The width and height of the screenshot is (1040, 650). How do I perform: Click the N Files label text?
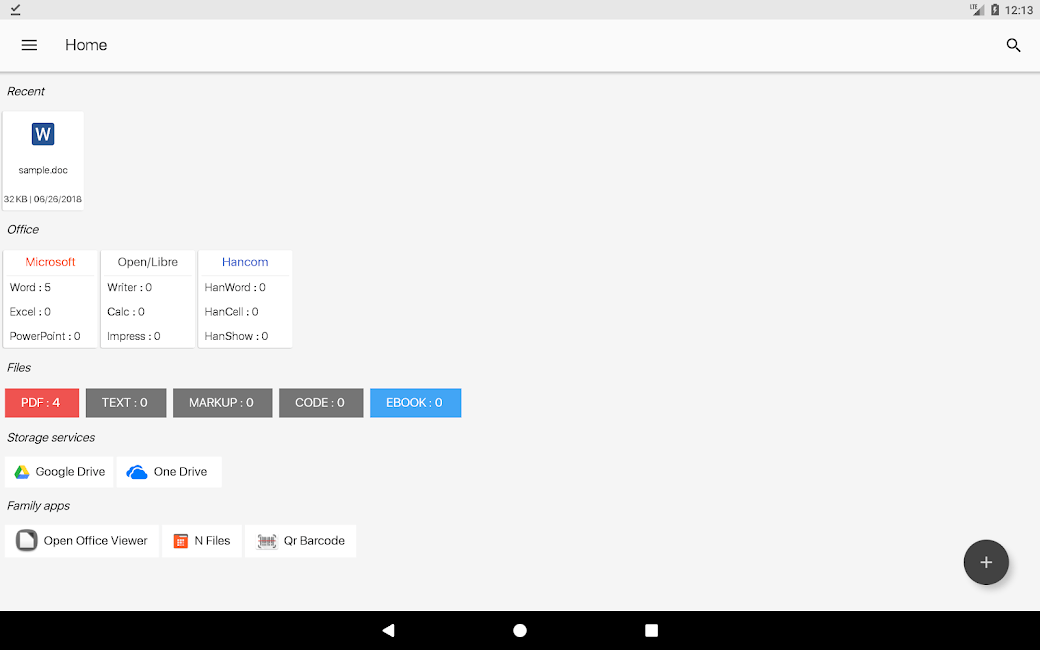(x=212, y=541)
